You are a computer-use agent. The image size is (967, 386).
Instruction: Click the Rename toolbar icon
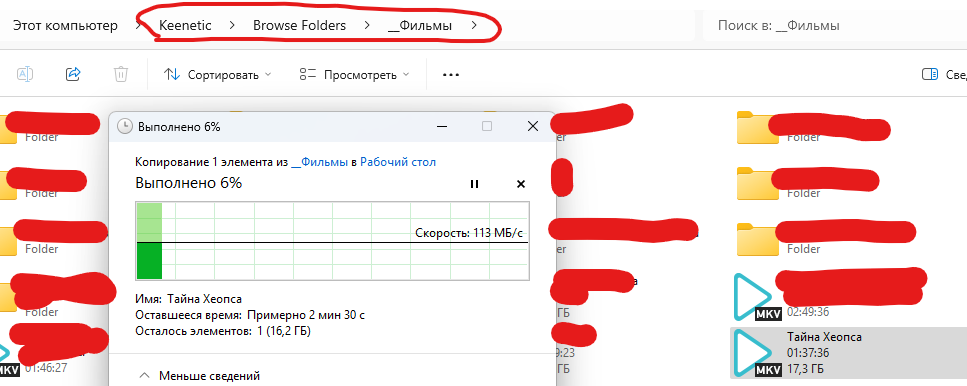(24, 74)
